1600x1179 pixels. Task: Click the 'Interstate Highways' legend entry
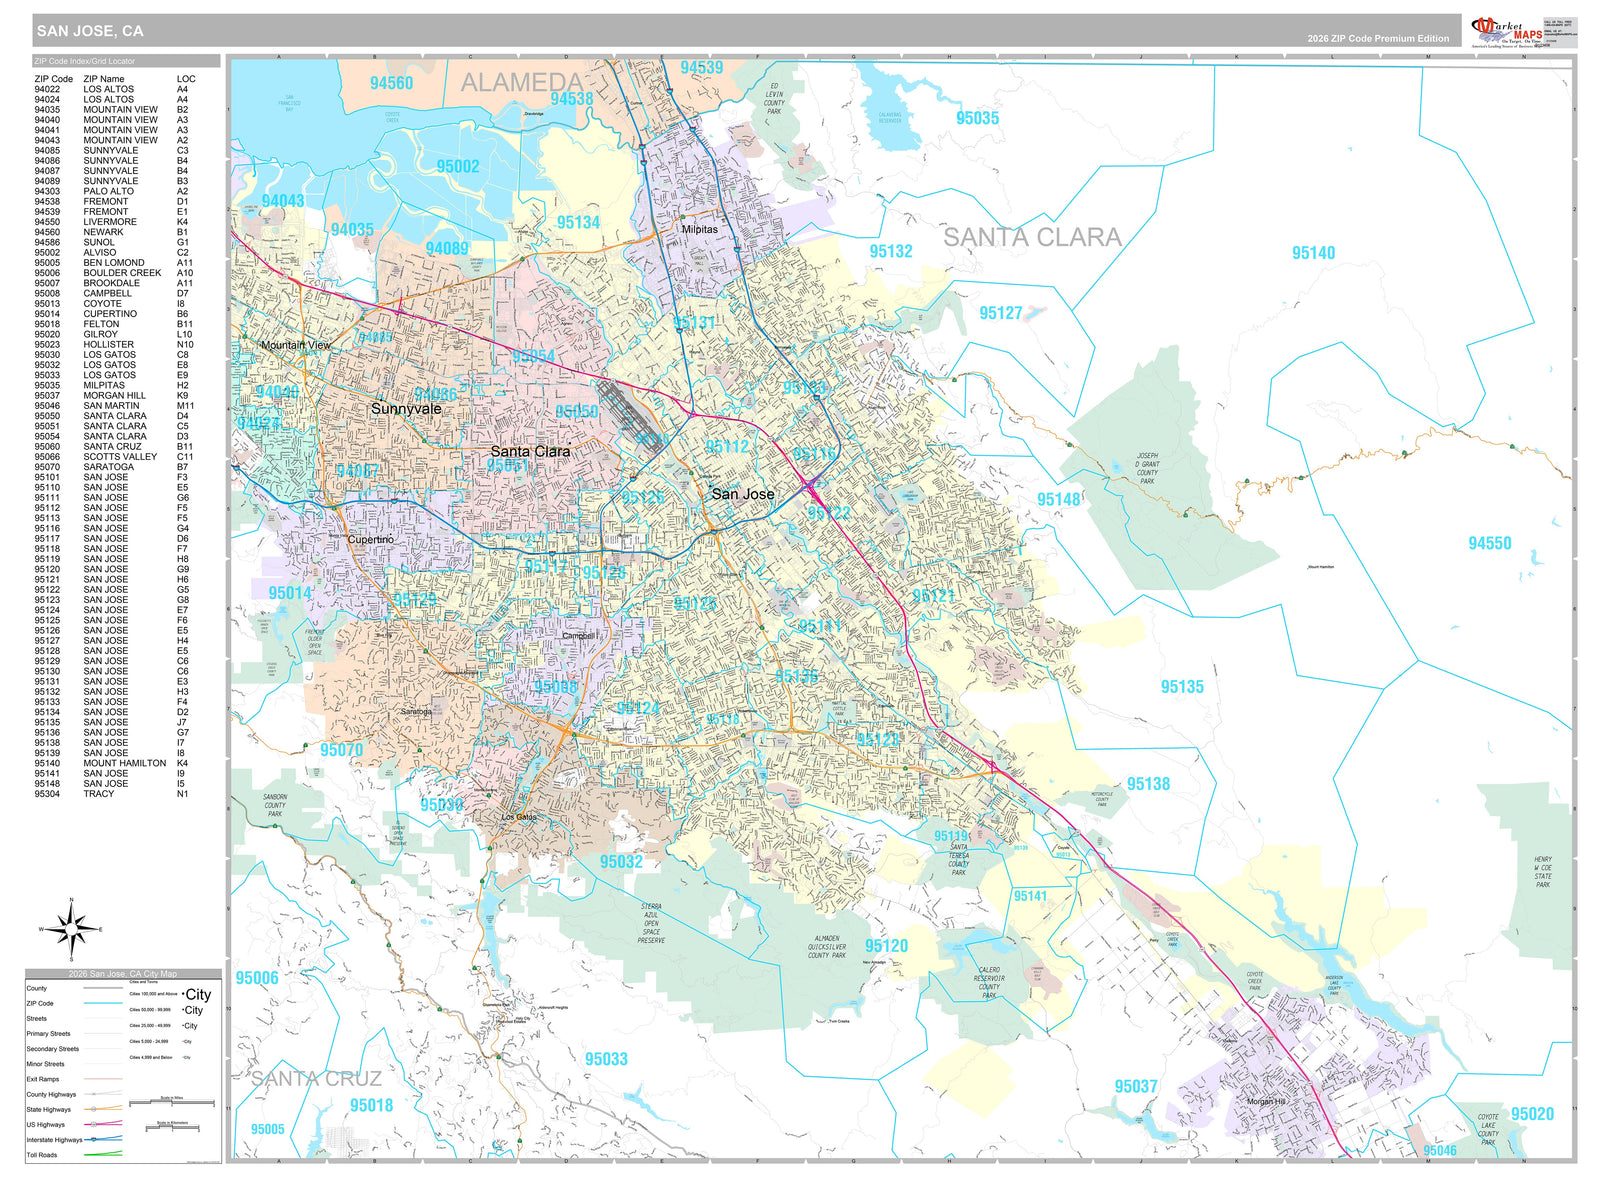tap(73, 1139)
